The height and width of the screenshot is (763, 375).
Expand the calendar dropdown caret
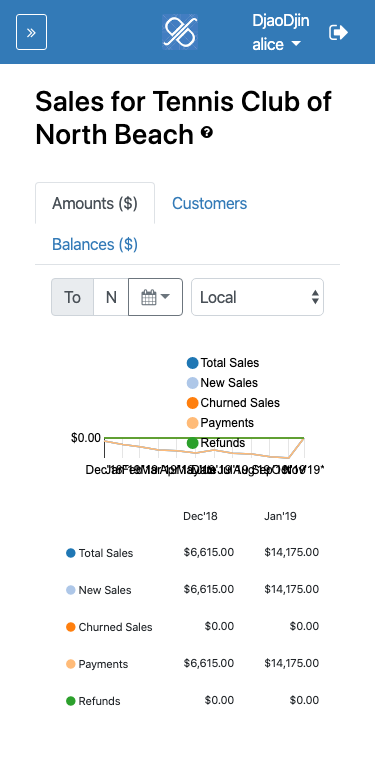[x=165, y=296]
